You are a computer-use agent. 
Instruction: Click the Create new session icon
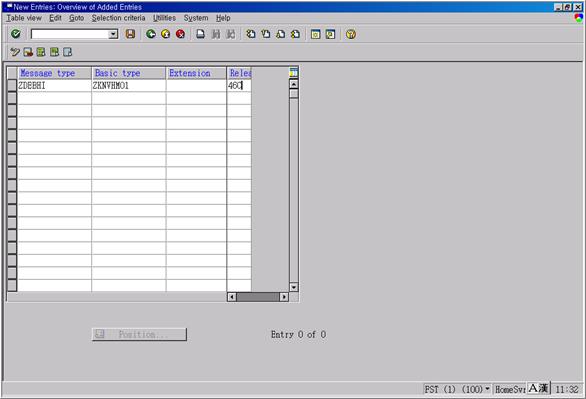315,34
